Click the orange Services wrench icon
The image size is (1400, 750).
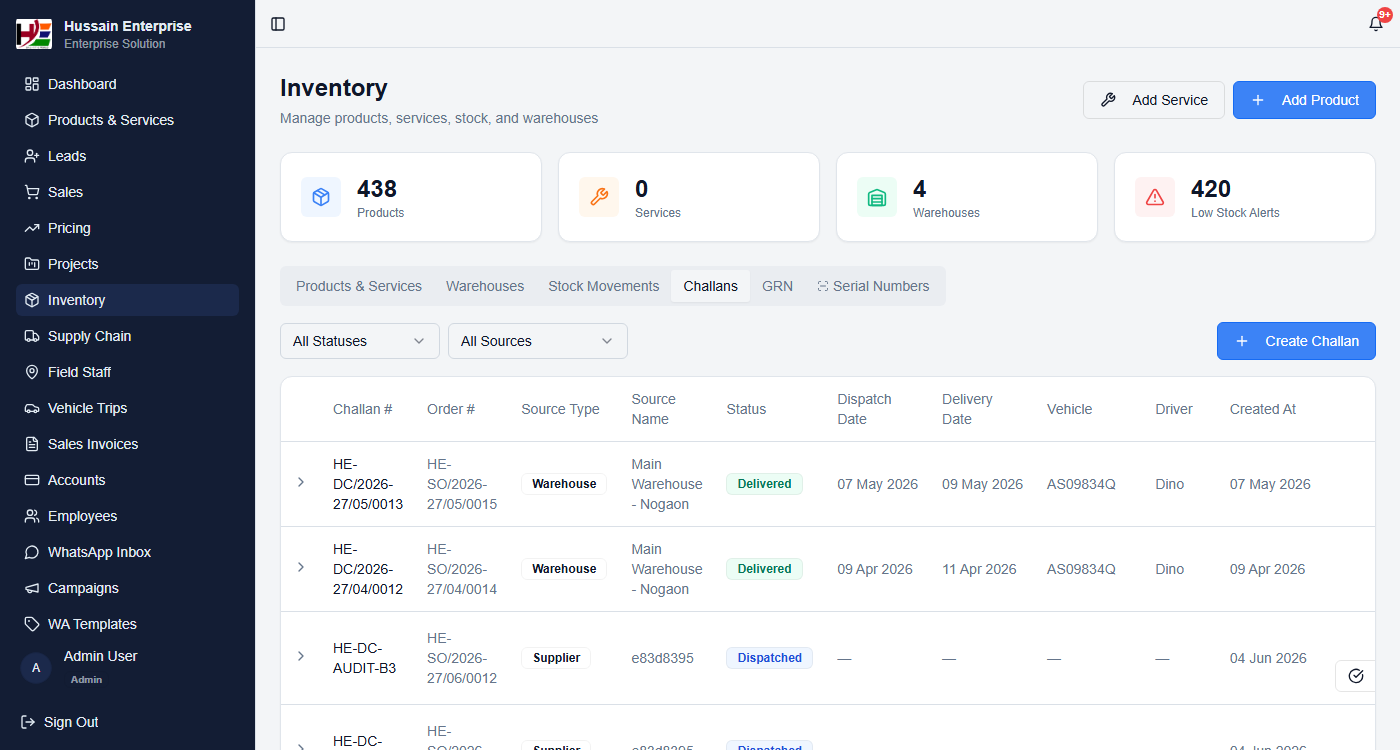point(599,197)
